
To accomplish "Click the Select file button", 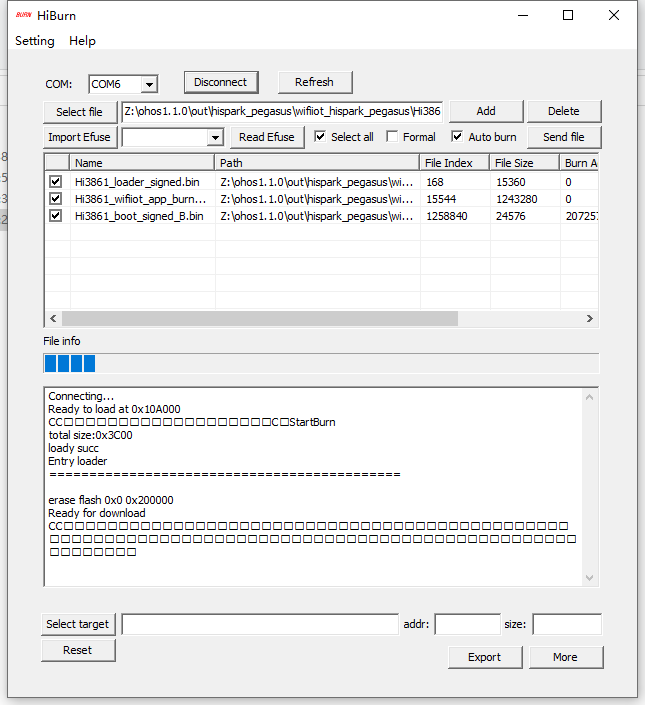I will pos(80,112).
